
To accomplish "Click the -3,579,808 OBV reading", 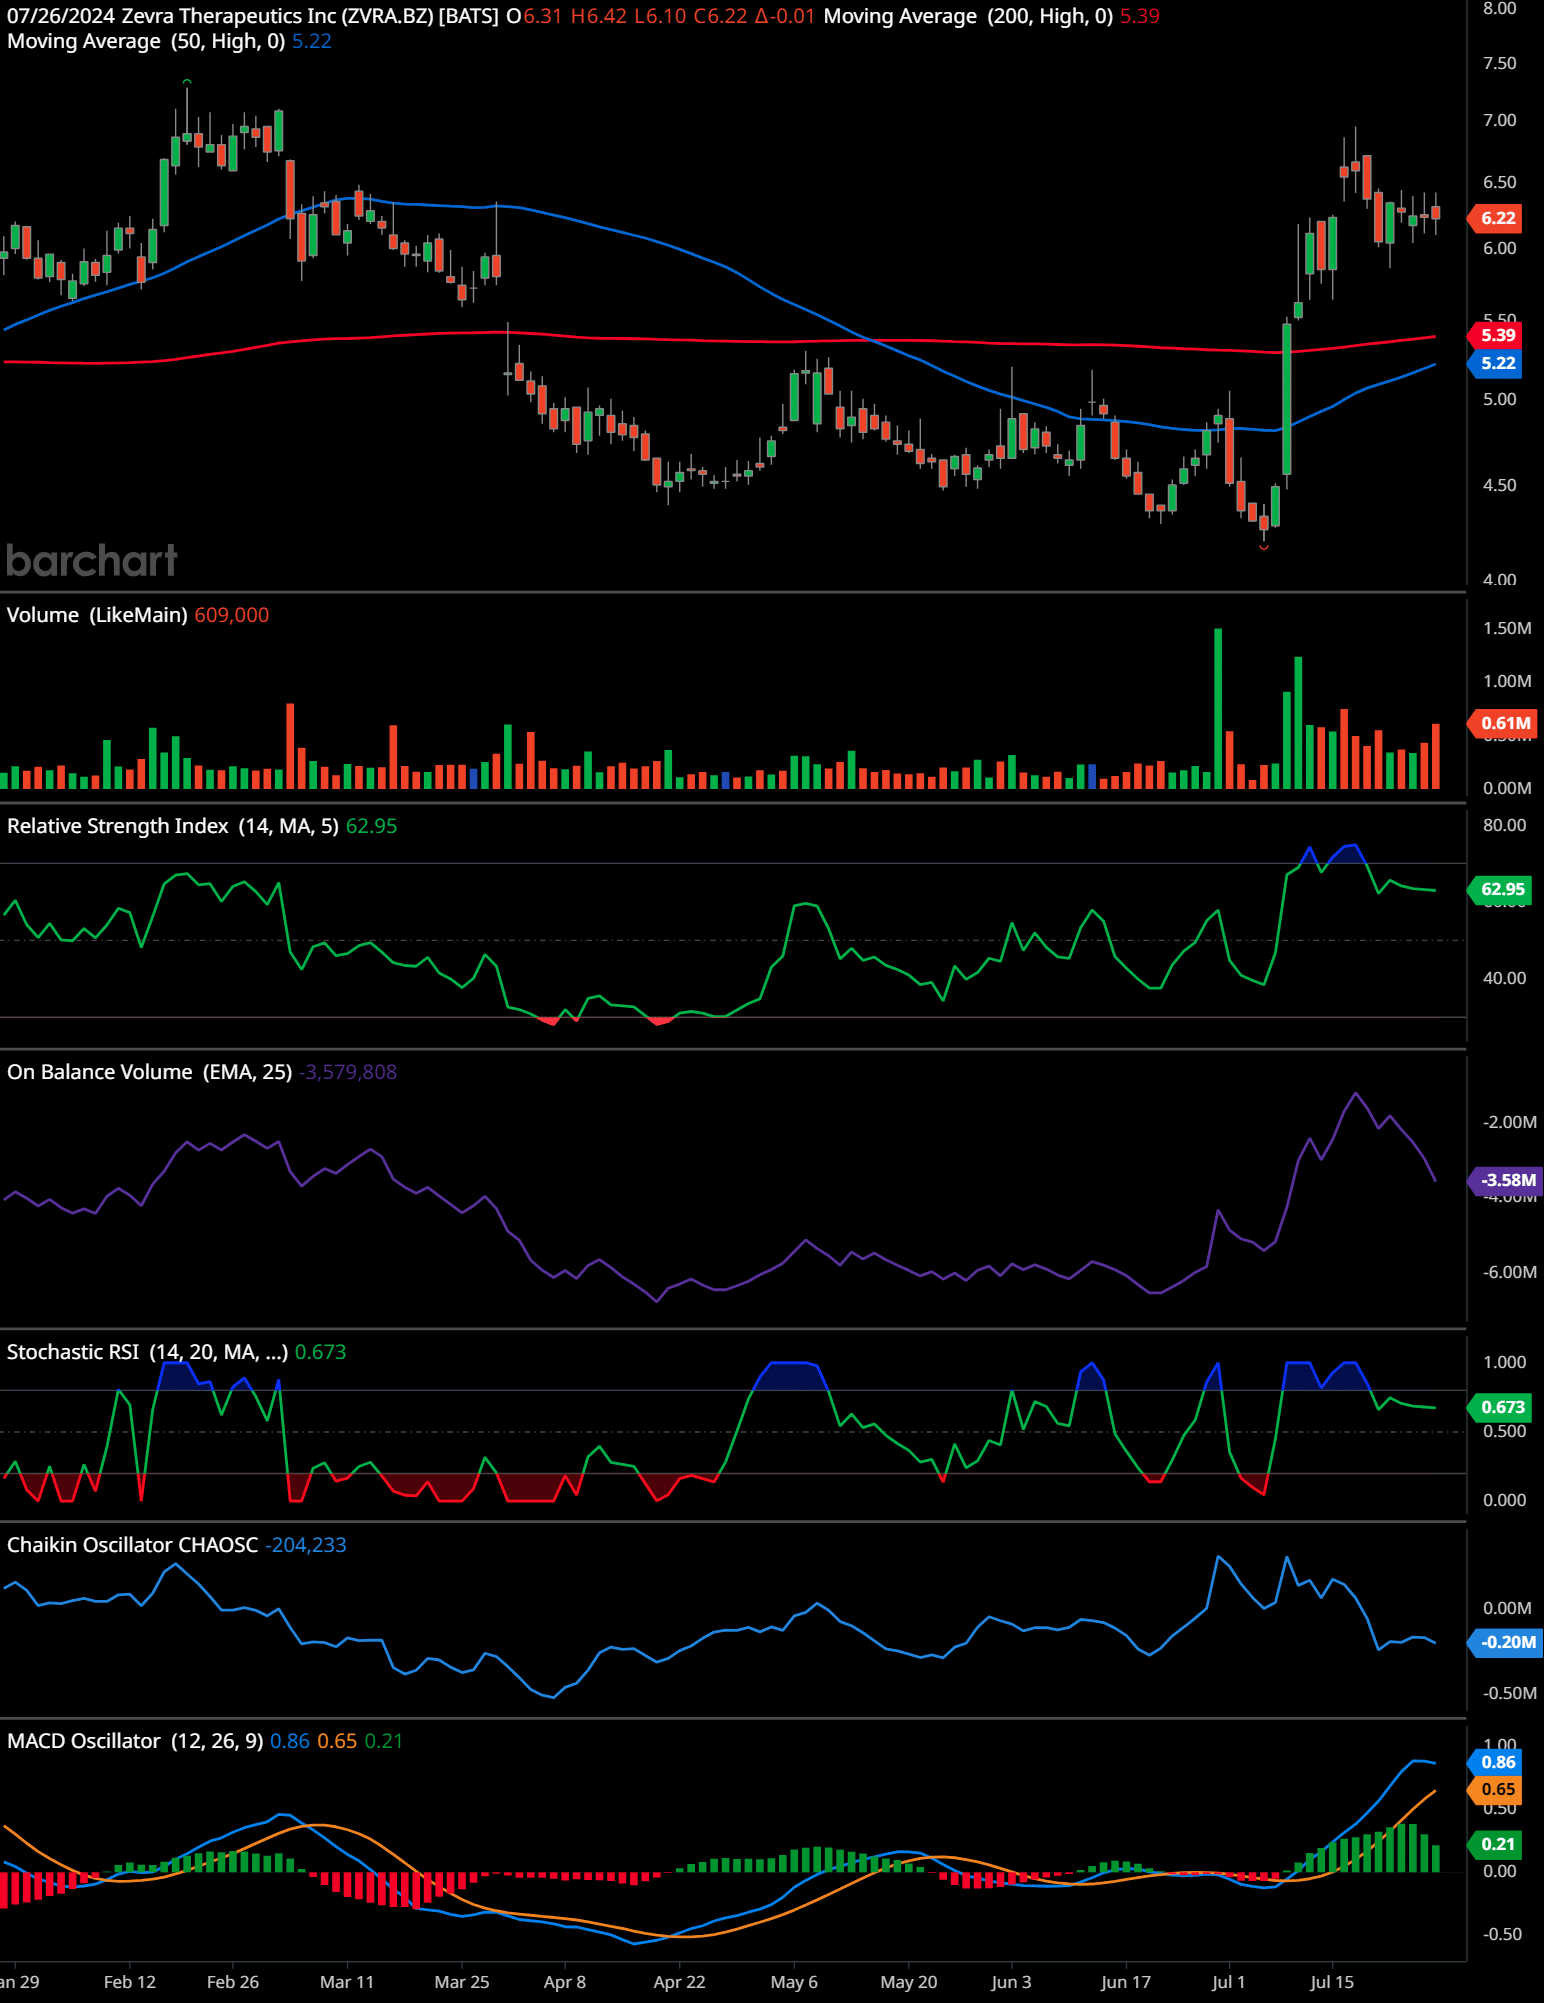I will coord(348,1072).
